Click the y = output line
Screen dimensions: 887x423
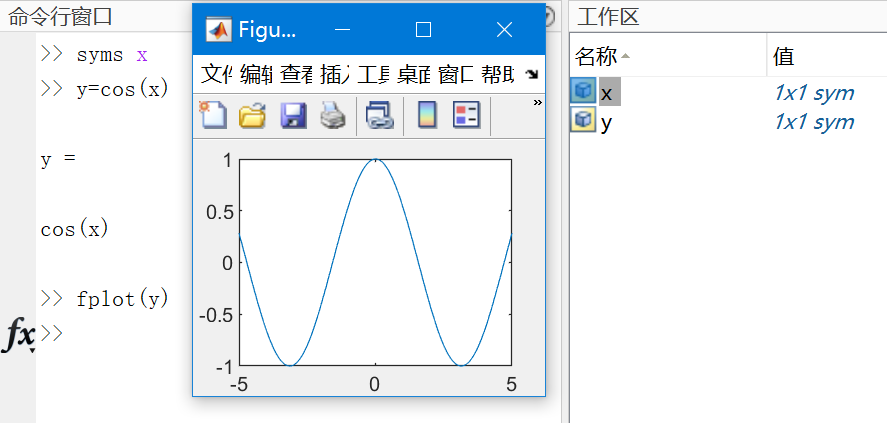point(58,159)
